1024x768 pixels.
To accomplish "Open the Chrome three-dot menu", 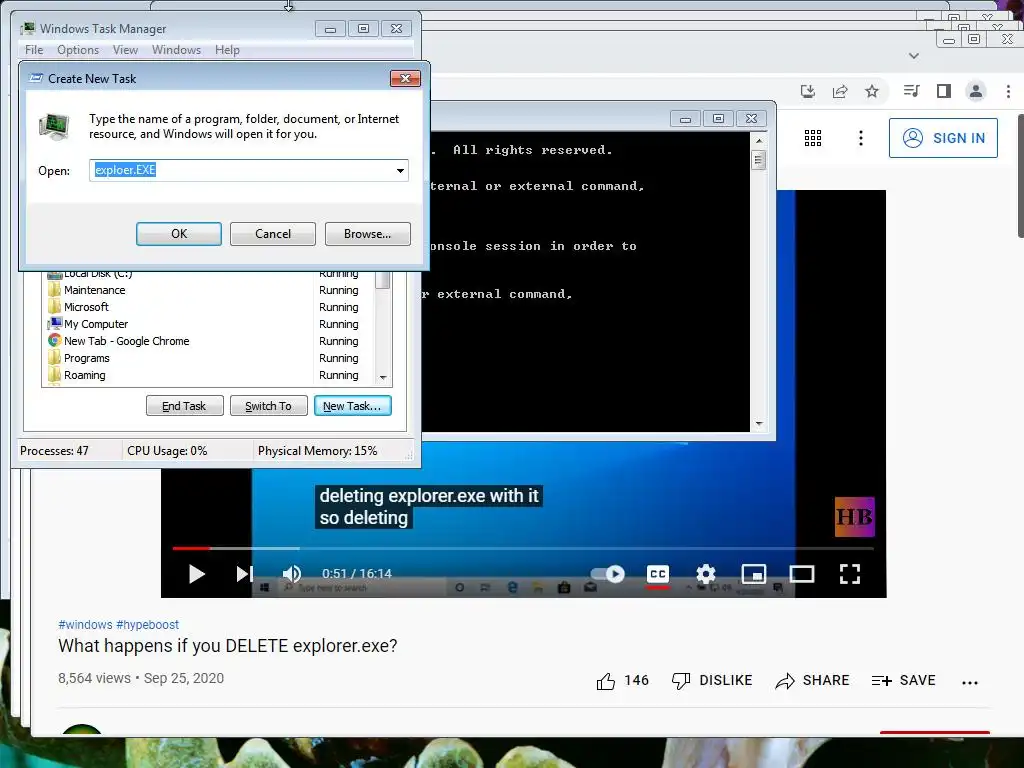I will click(x=1008, y=91).
